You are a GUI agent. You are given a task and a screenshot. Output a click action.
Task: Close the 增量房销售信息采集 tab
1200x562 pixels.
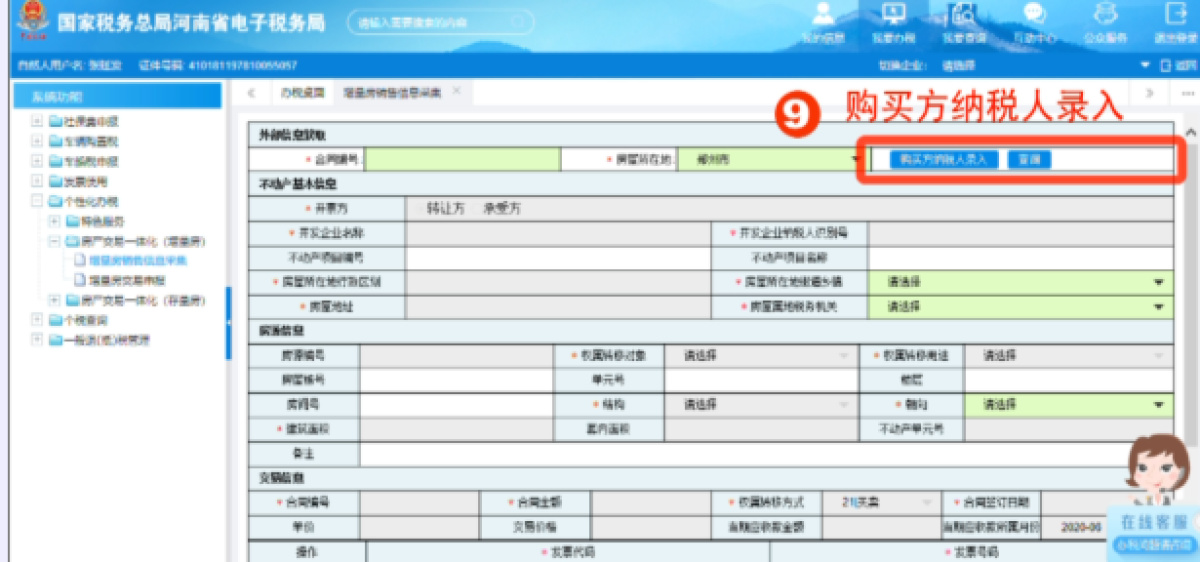456,91
